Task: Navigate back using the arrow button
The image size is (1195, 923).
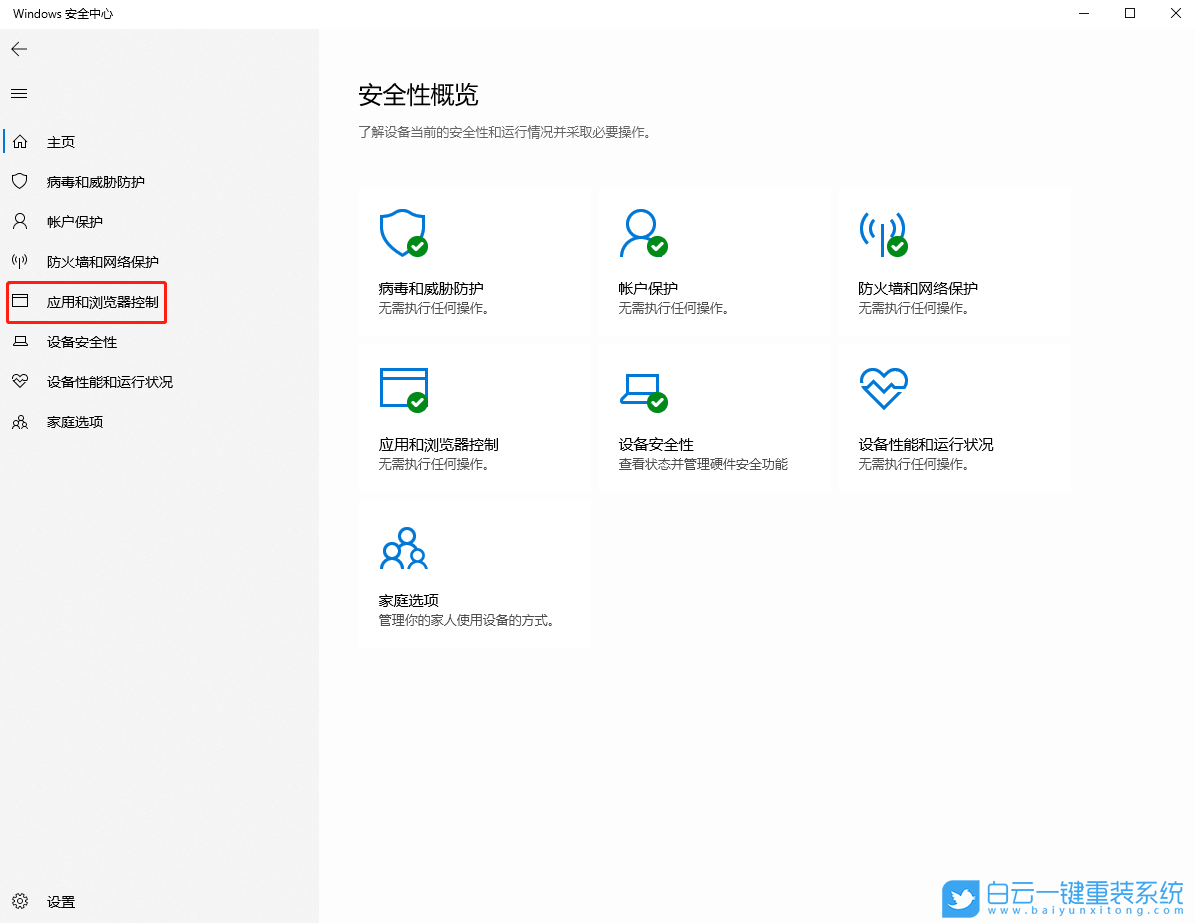Action: 18,48
